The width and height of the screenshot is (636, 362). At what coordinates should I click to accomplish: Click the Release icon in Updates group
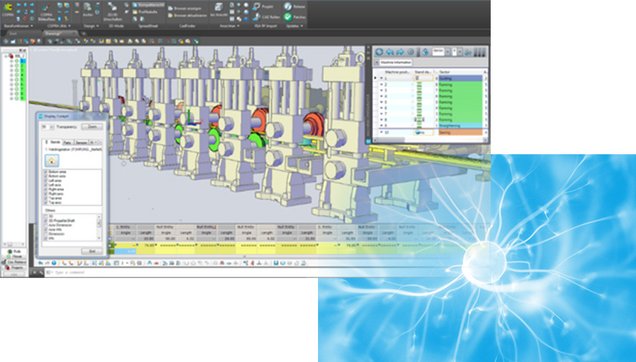tap(288, 6)
